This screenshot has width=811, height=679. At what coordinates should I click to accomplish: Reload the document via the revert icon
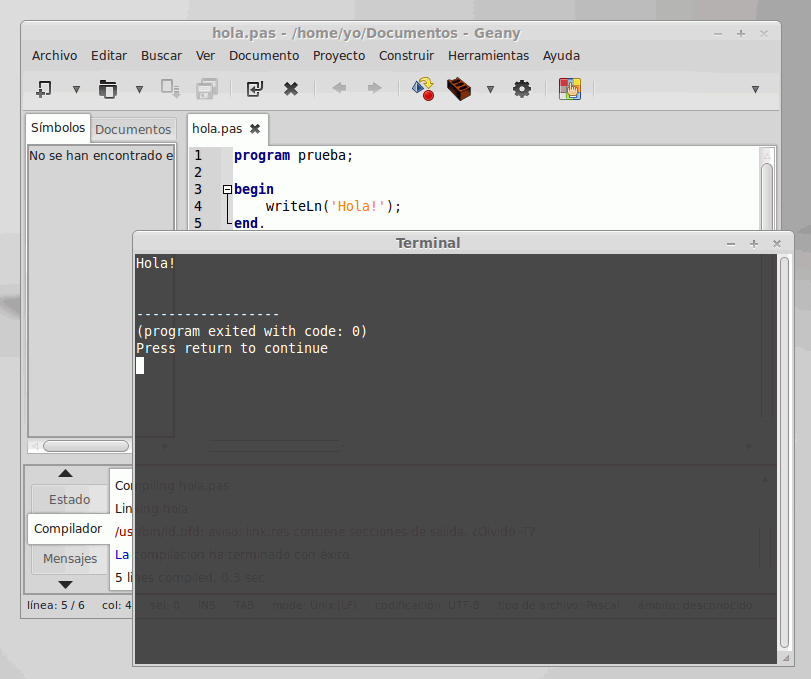[254, 88]
